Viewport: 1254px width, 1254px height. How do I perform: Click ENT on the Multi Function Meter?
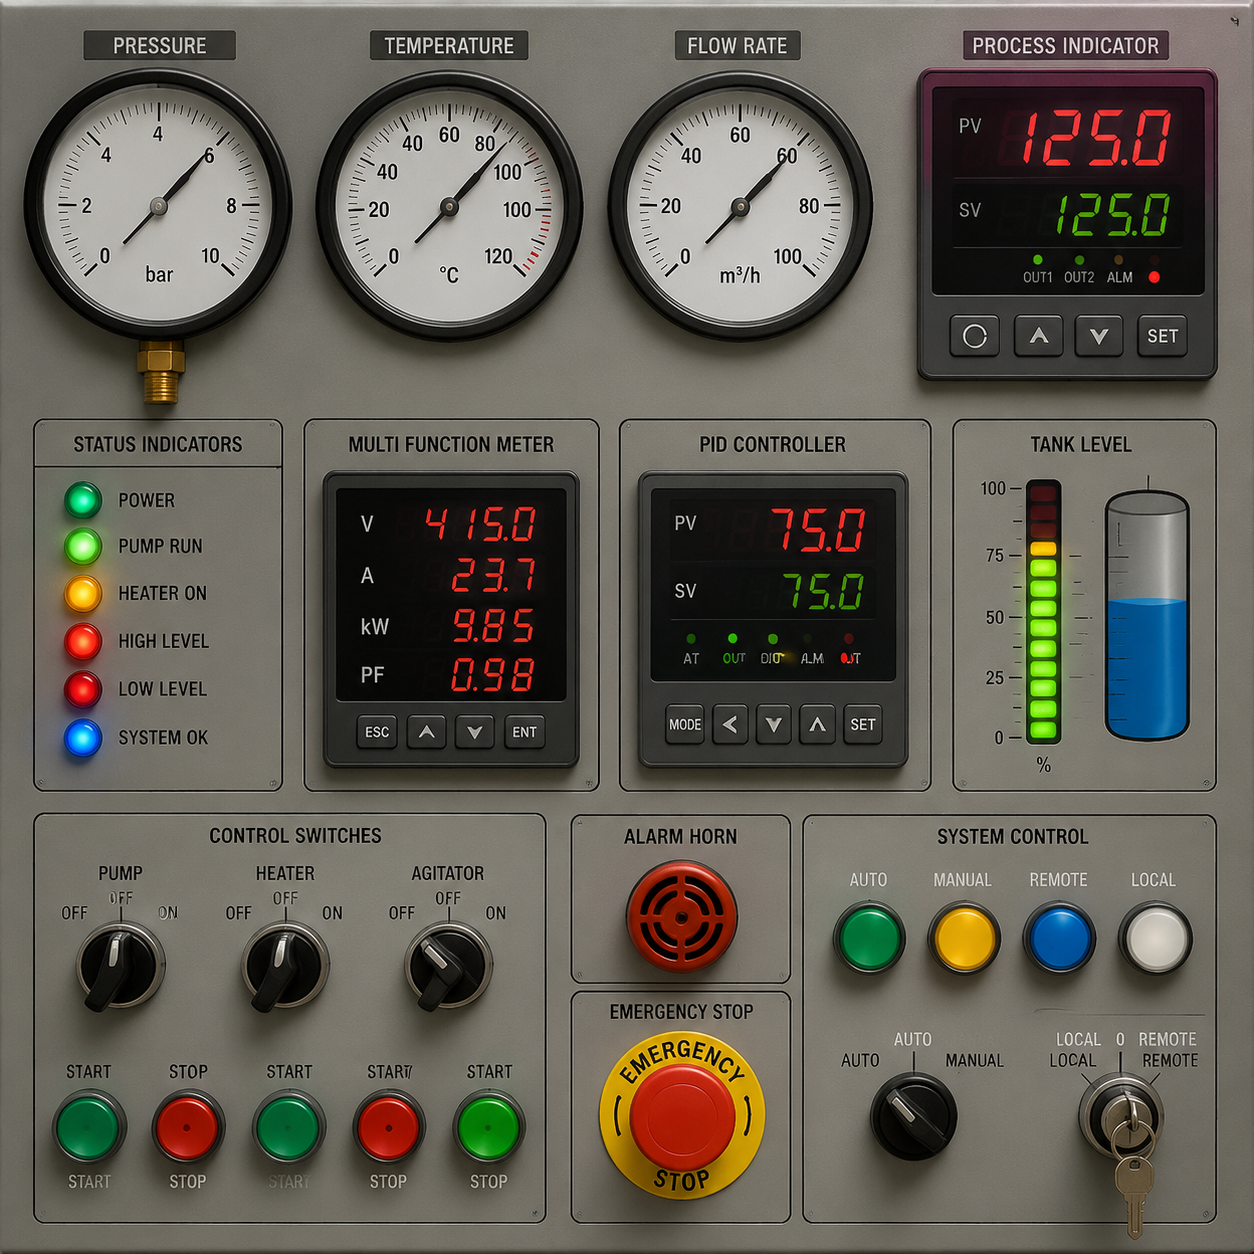coord(524,732)
